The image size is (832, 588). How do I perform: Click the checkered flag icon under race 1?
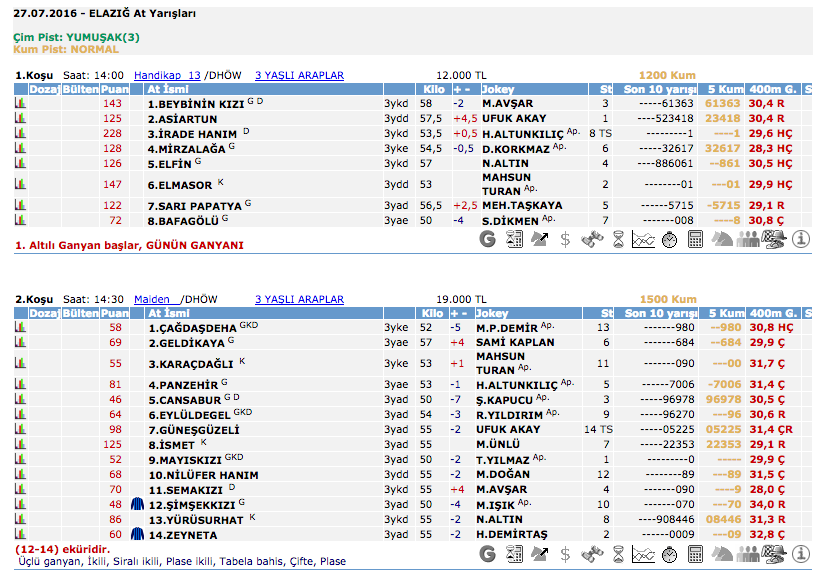click(x=774, y=239)
